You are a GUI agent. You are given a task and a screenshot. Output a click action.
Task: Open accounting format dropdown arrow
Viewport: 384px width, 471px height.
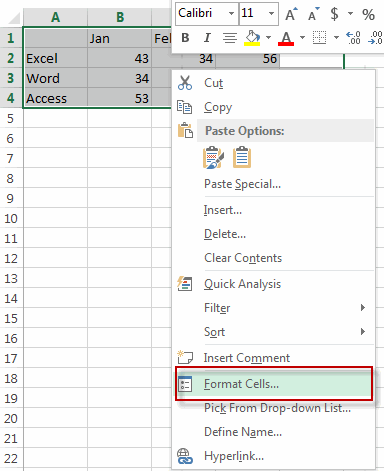[350, 14]
